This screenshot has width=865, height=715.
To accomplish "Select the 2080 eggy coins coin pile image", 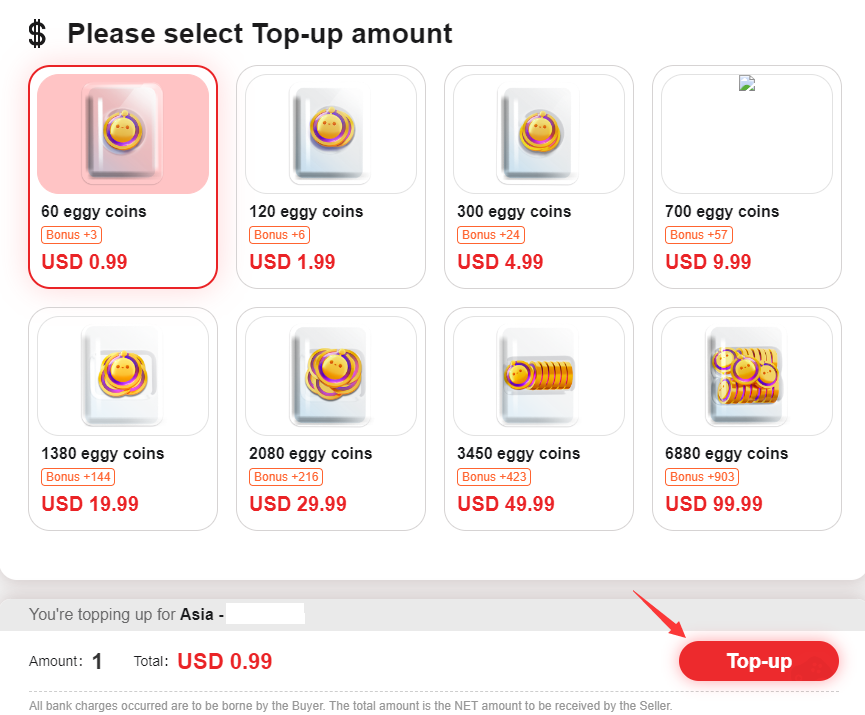I will coord(330,376).
